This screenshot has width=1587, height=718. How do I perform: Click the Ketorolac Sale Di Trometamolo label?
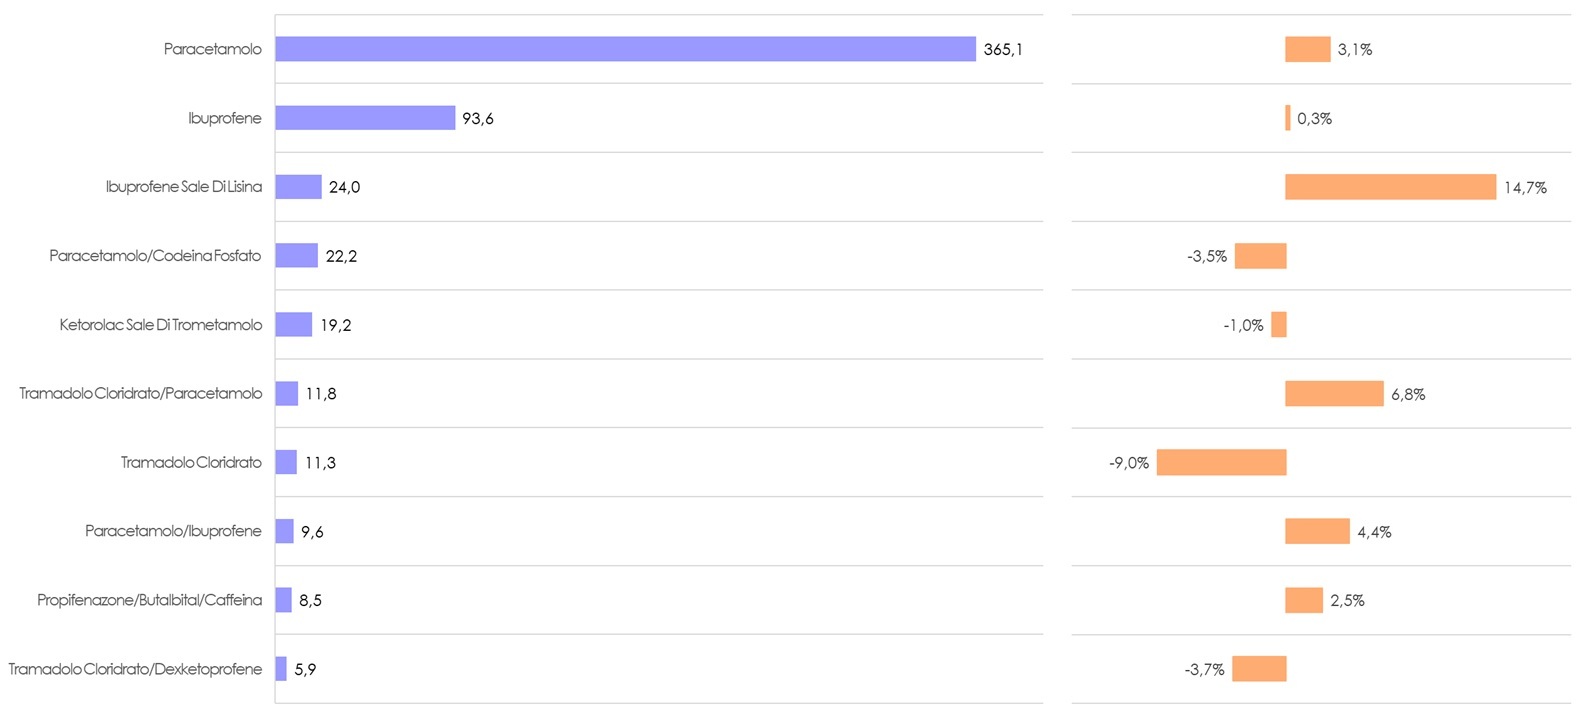pos(161,325)
